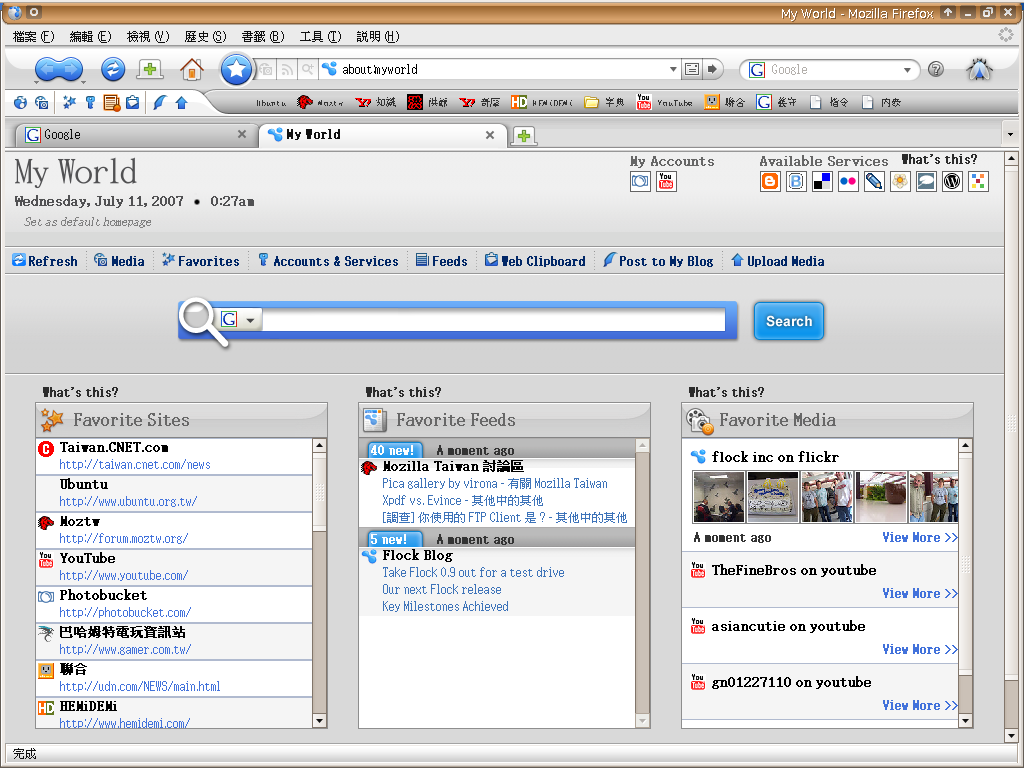Viewport: 1024px width, 768px height.
Task: Select the My World tab
Action: 383,135
